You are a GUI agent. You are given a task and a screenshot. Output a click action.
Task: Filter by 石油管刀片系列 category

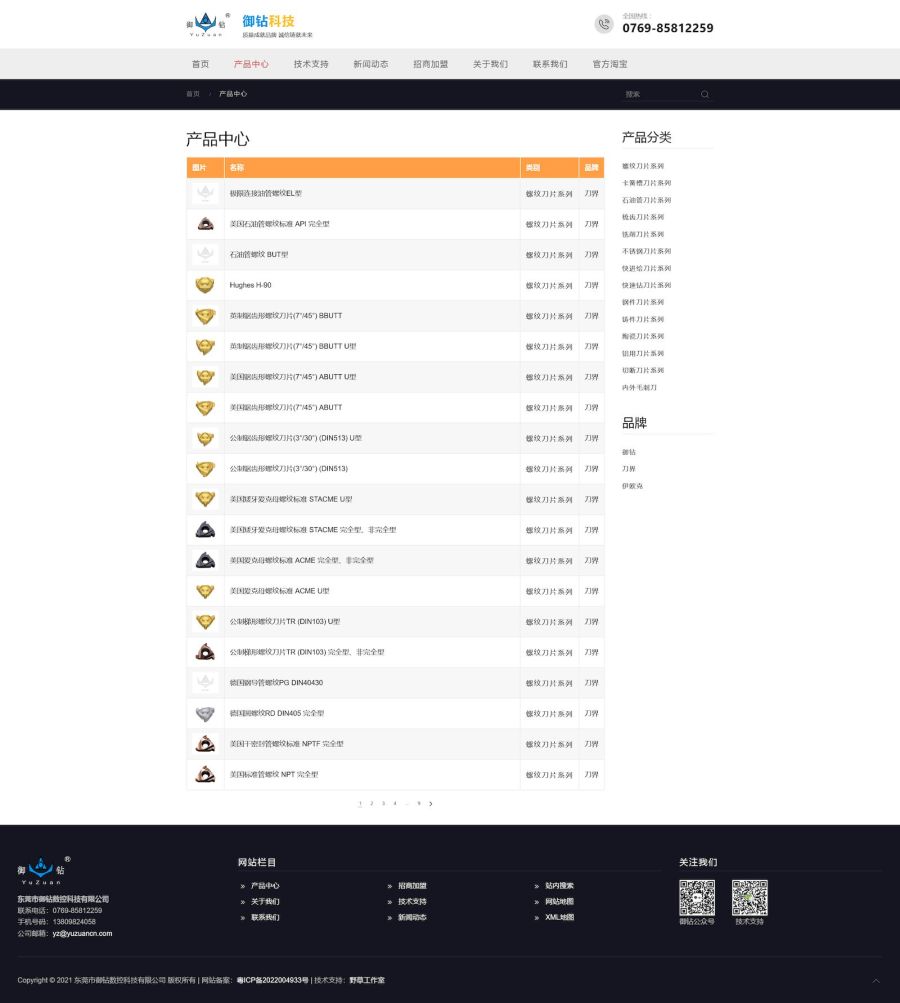(x=646, y=200)
